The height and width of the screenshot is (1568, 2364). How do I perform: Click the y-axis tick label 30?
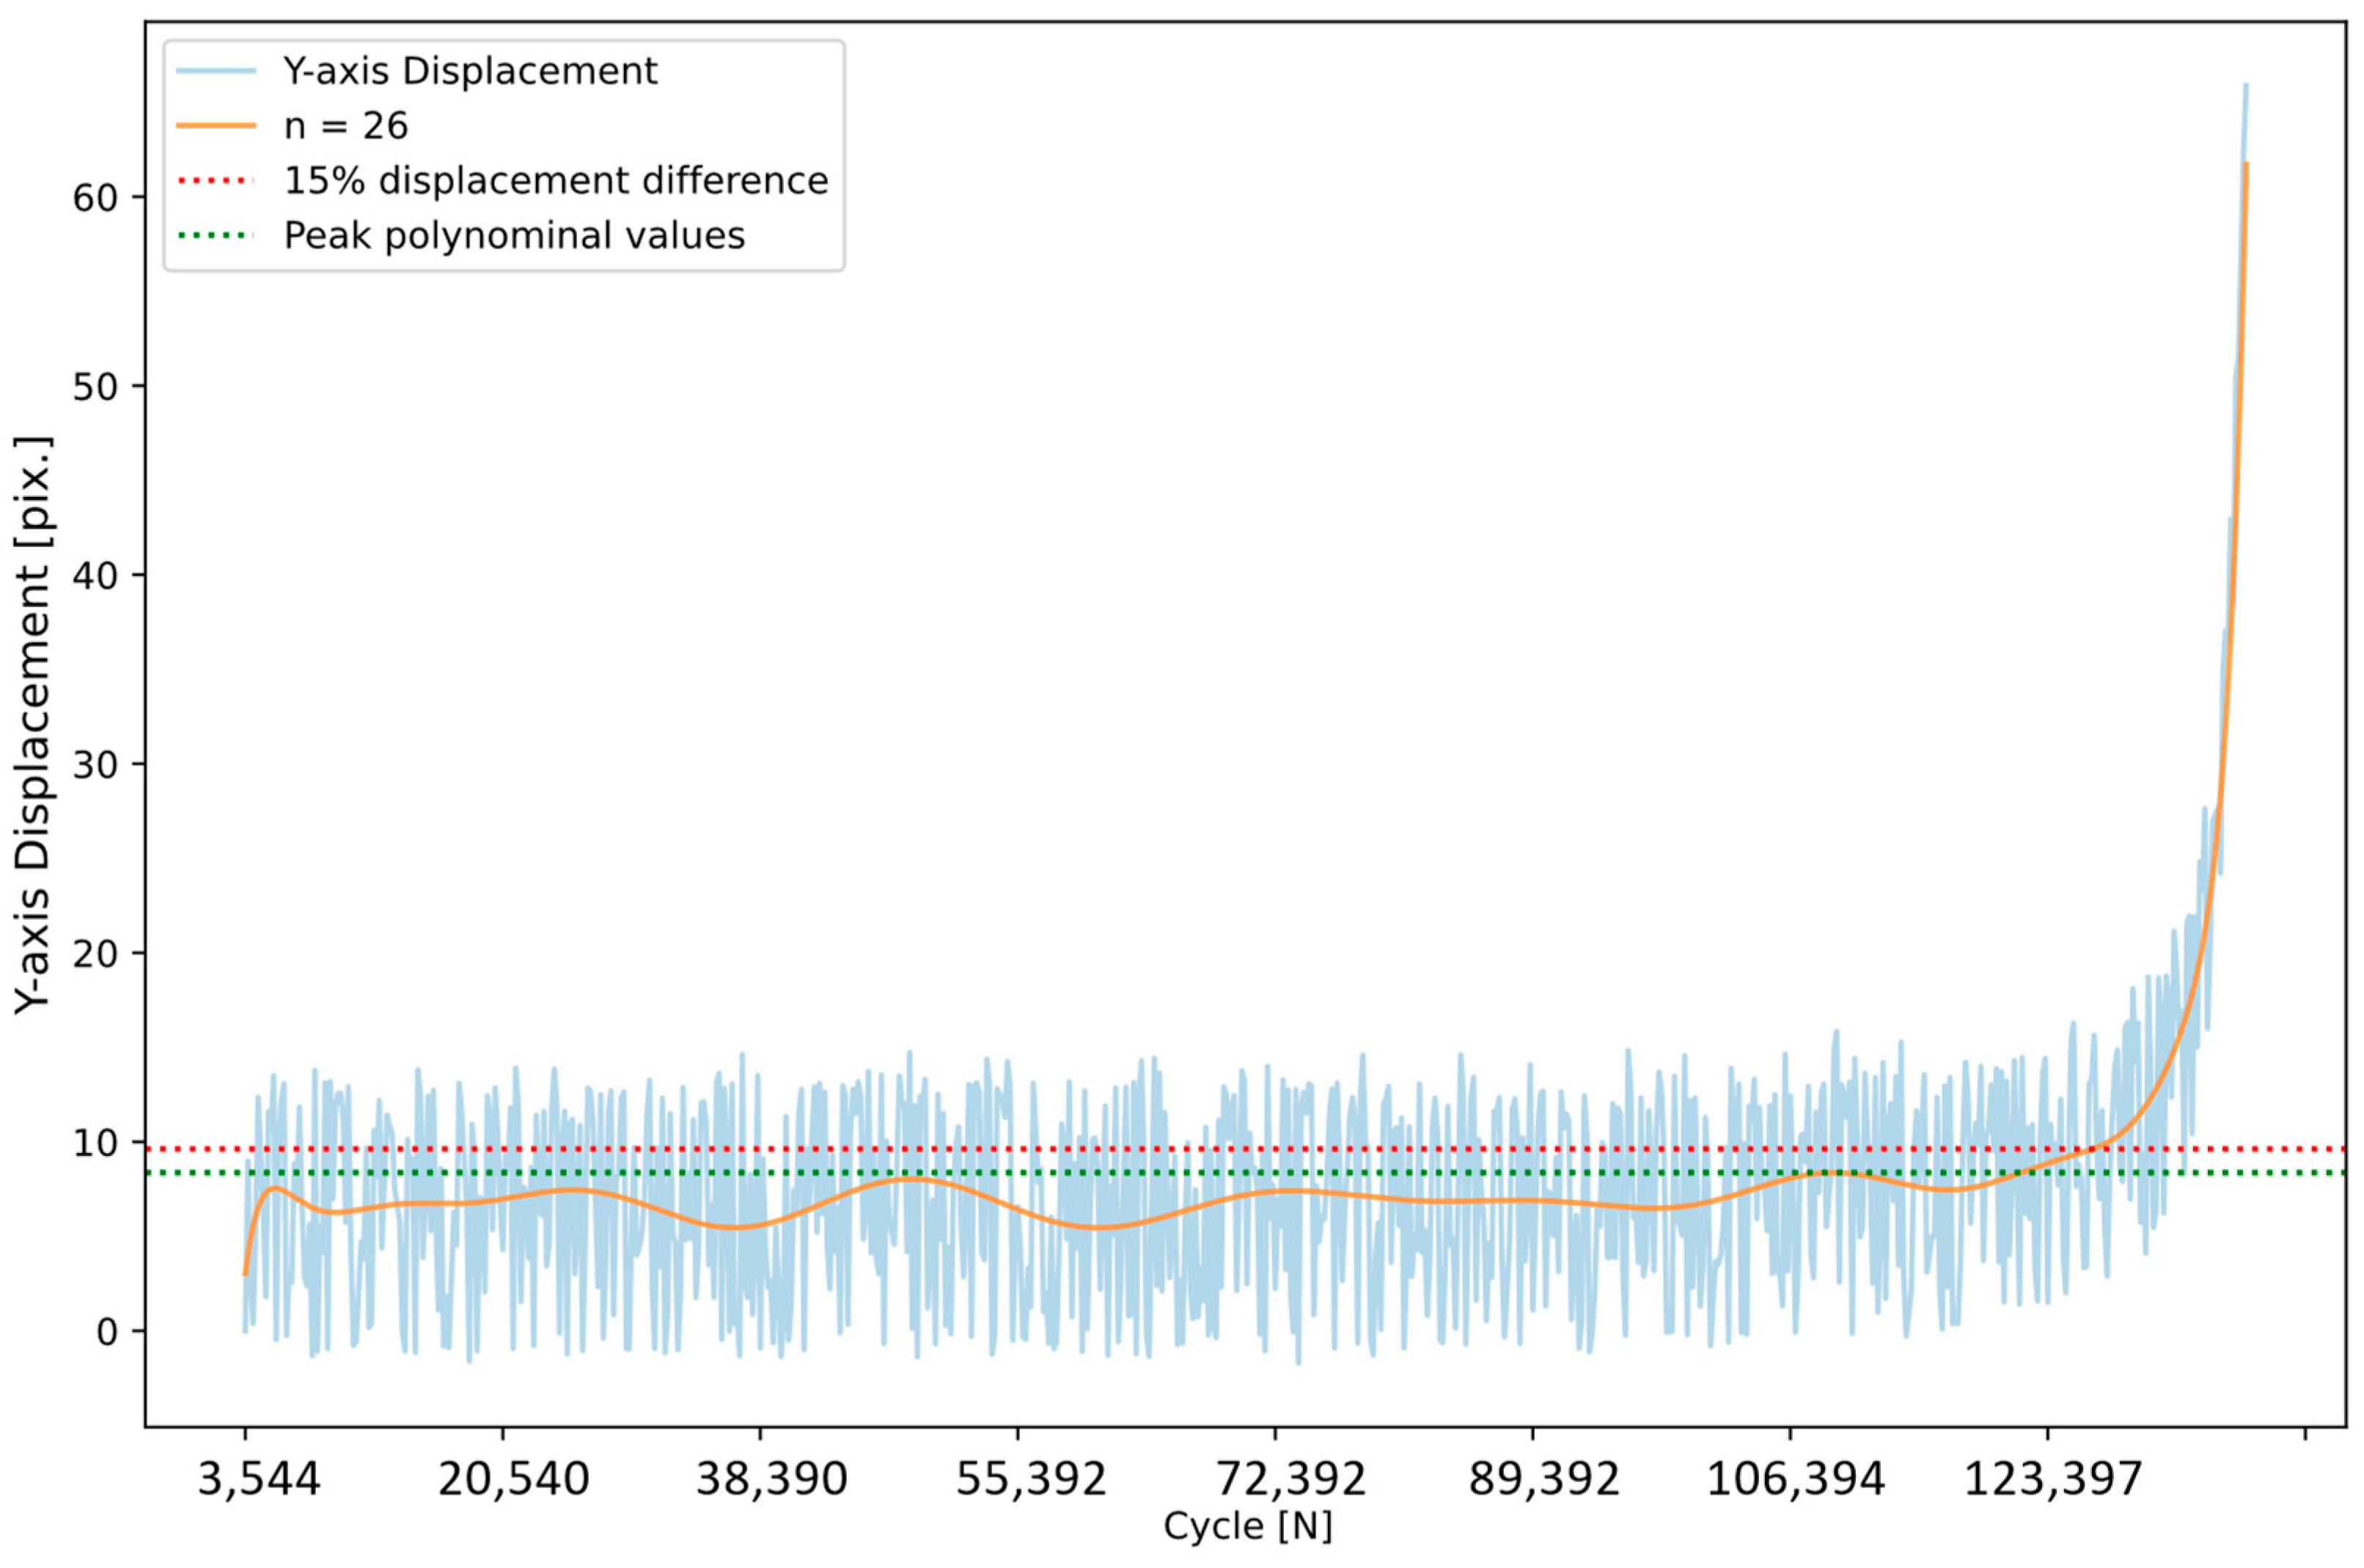(x=95, y=765)
